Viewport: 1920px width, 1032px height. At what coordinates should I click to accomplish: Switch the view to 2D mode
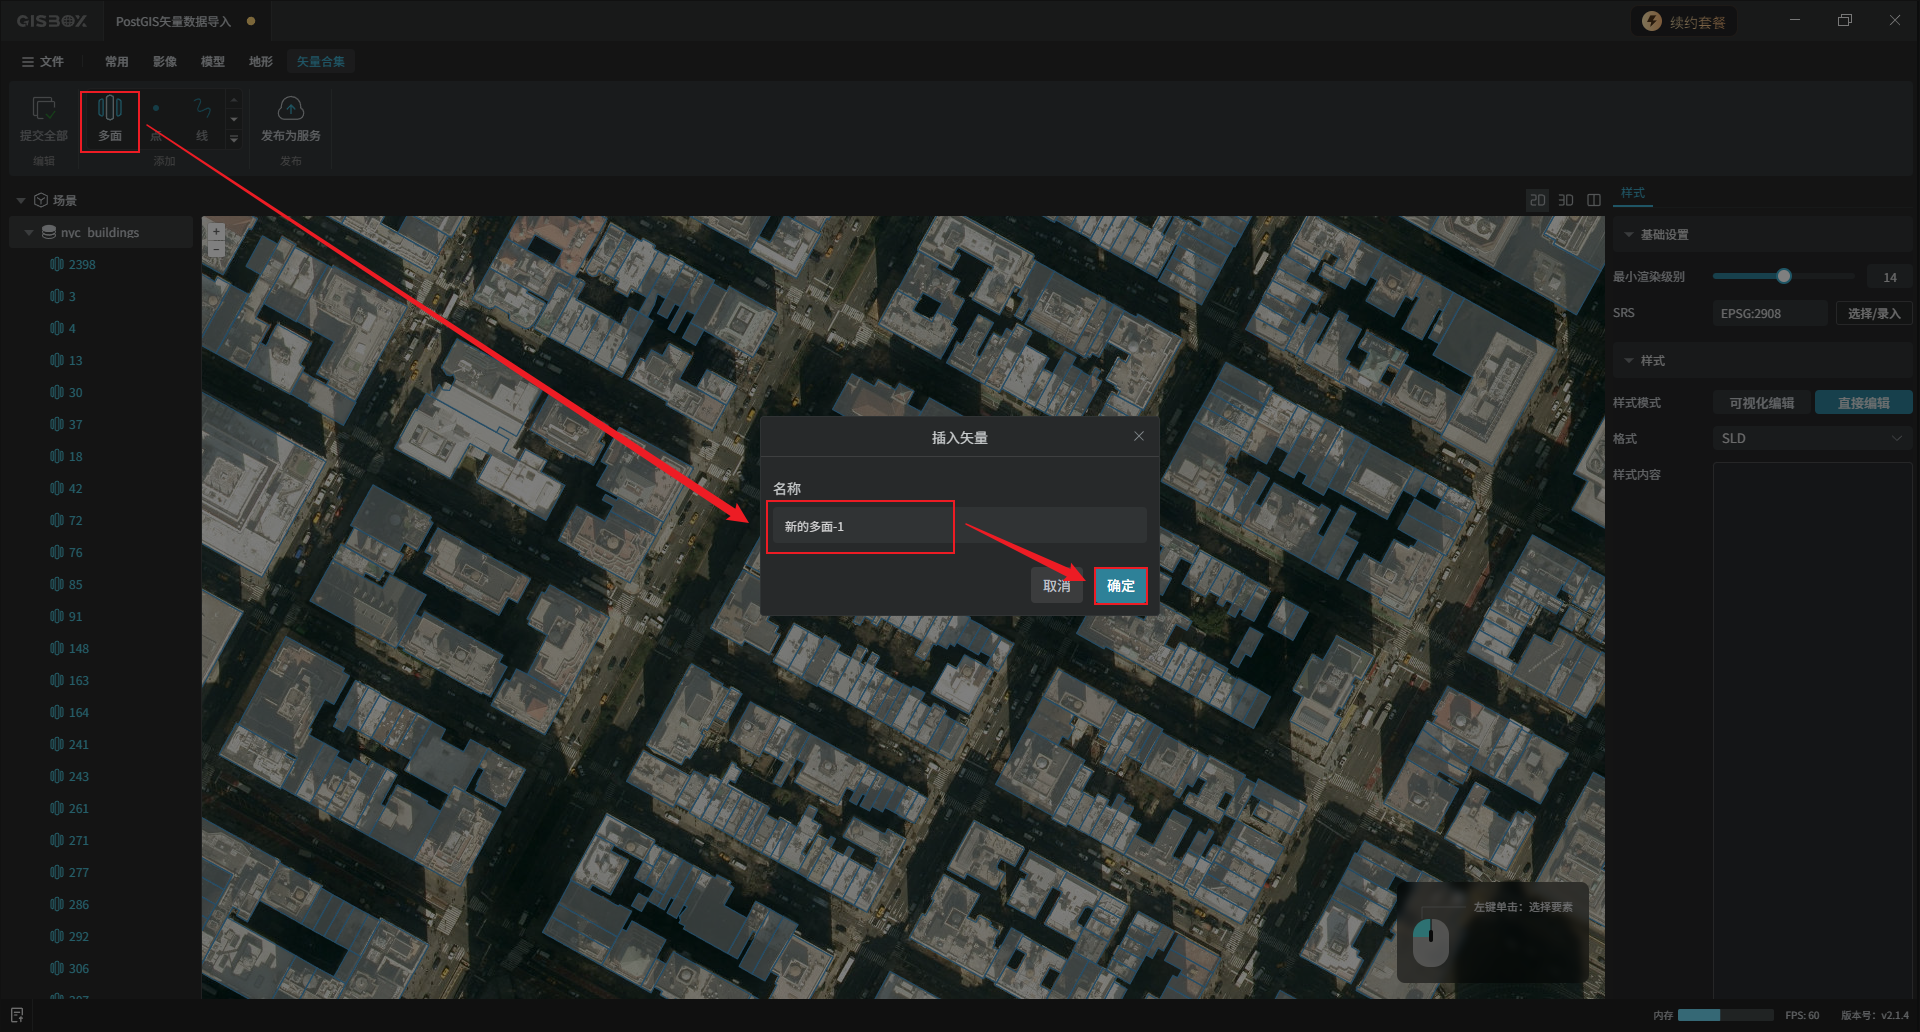[1537, 200]
